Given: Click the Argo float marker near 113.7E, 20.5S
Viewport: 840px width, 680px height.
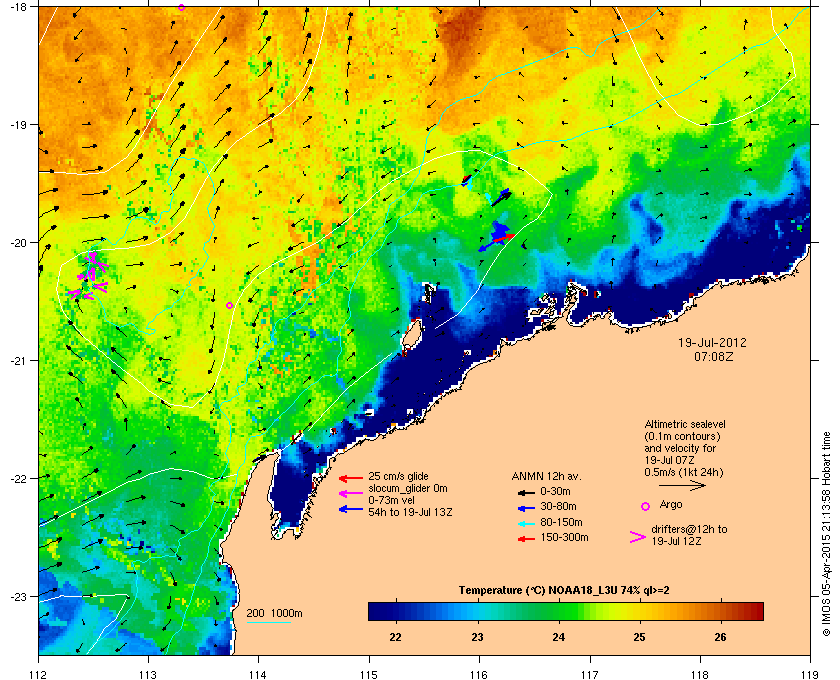Looking at the screenshot, I should 229,305.
